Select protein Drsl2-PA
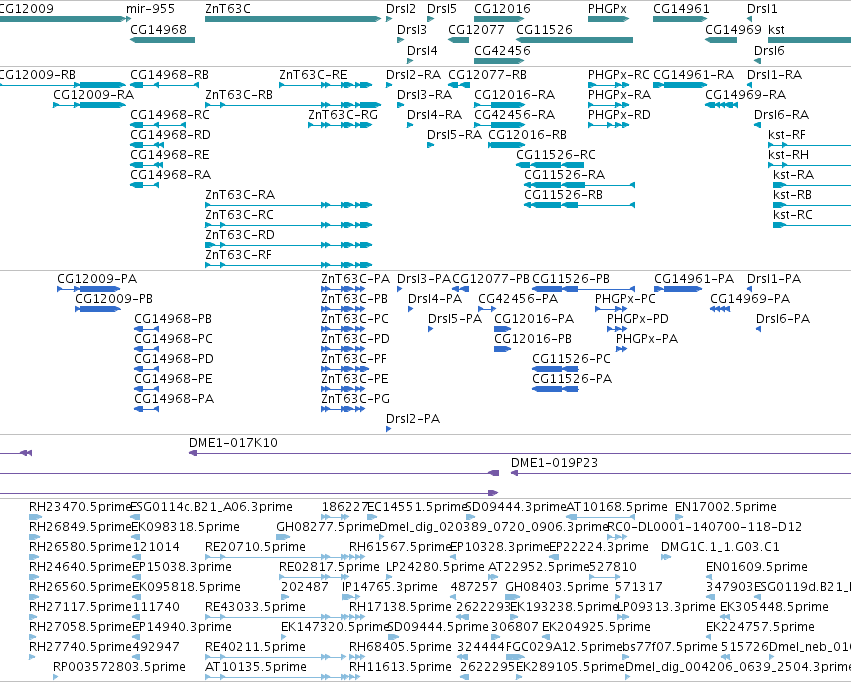Image resolution: width=851 pixels, height=682 pixels. pyautogui.click(x=389, y=429)
